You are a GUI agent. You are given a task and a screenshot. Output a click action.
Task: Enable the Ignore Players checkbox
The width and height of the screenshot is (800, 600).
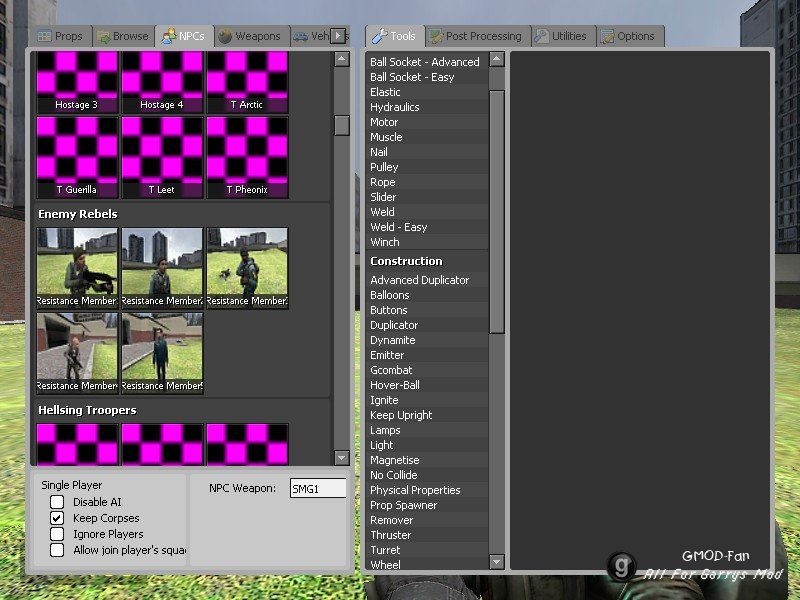click(57, 534)
